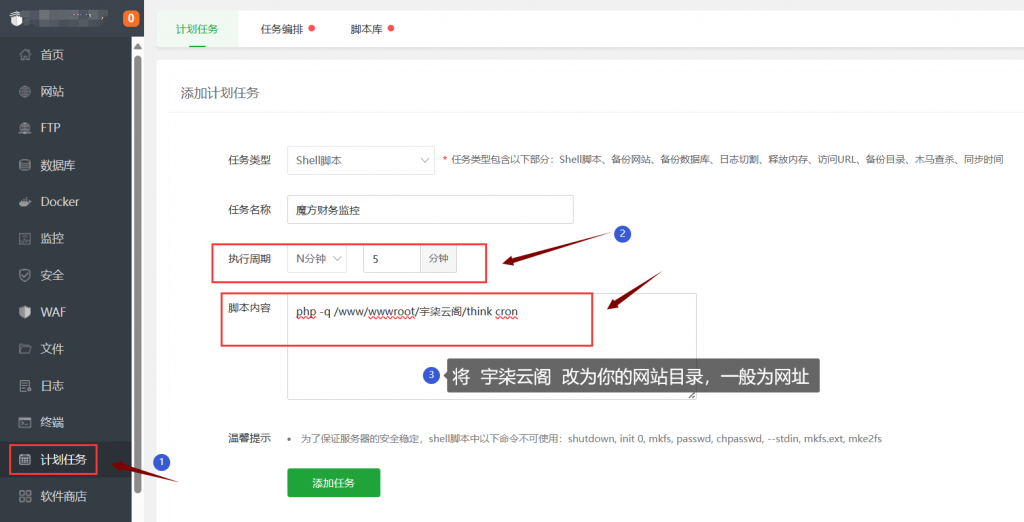This screenshot has height=522, width=1024.
Task: Click the 分钟 unit label after the 5 field
Action: pyautogui.click(x=438, y=259)
